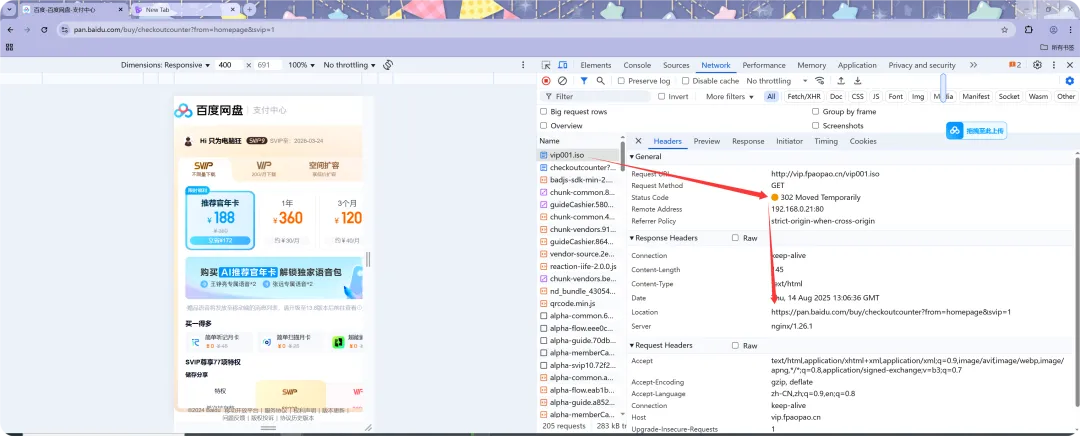
Task: Filter requests by Fetch/XHR
Action: coord(804,96)
